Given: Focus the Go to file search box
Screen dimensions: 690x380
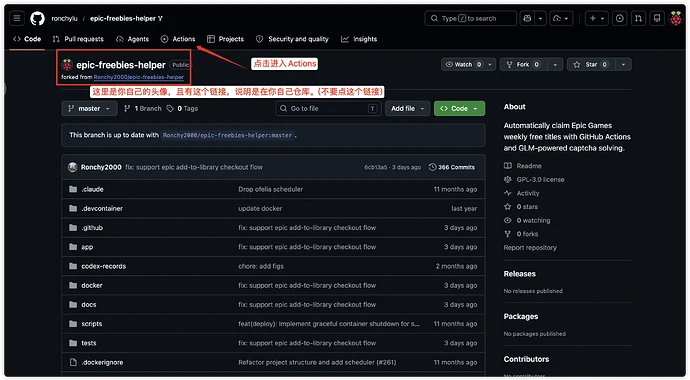Looking at the screenshot, I should (328, 109).
